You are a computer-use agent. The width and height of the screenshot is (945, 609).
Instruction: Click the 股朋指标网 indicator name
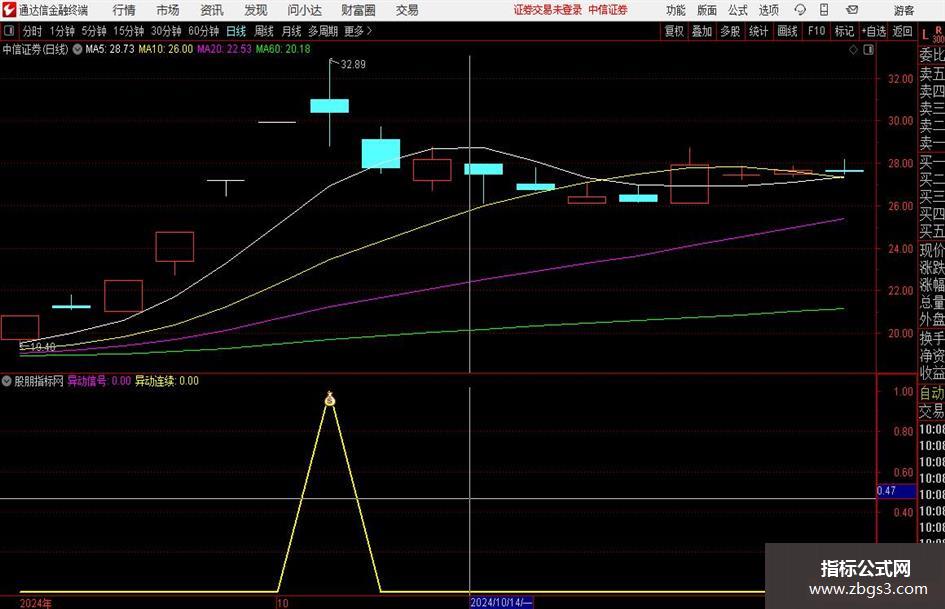(39, 381)
